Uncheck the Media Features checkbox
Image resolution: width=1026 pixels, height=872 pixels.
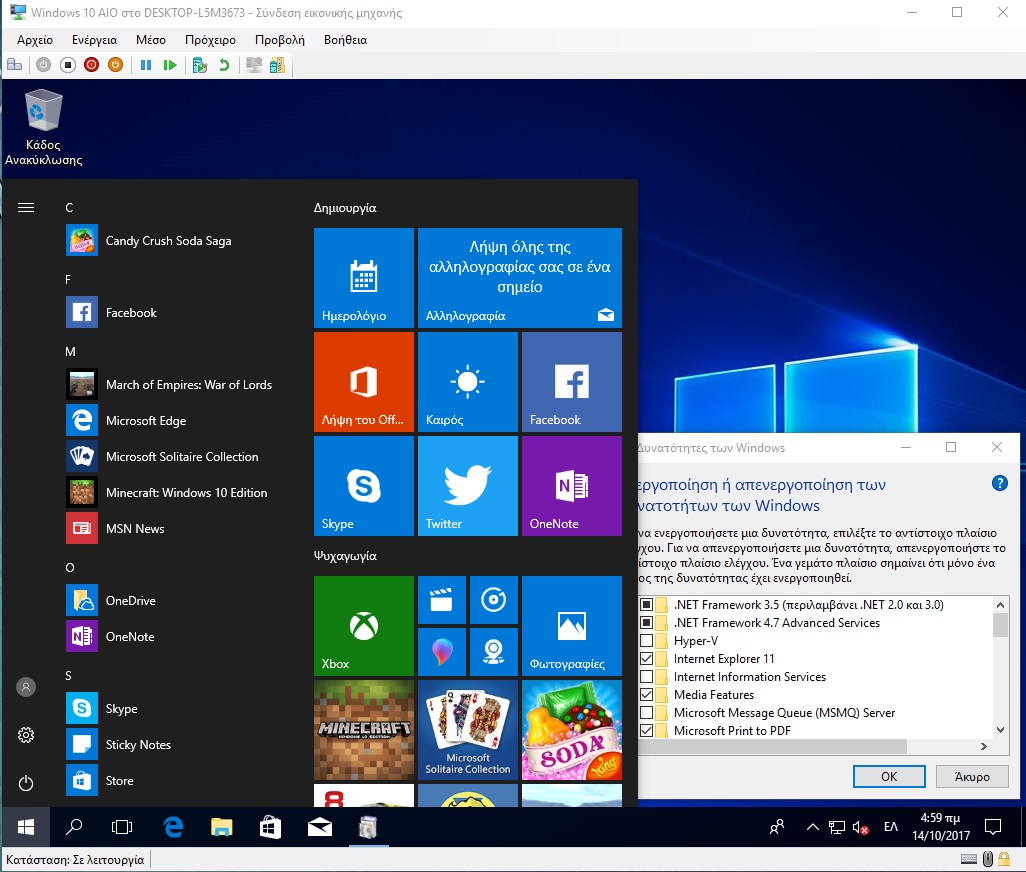pos(646,694)
